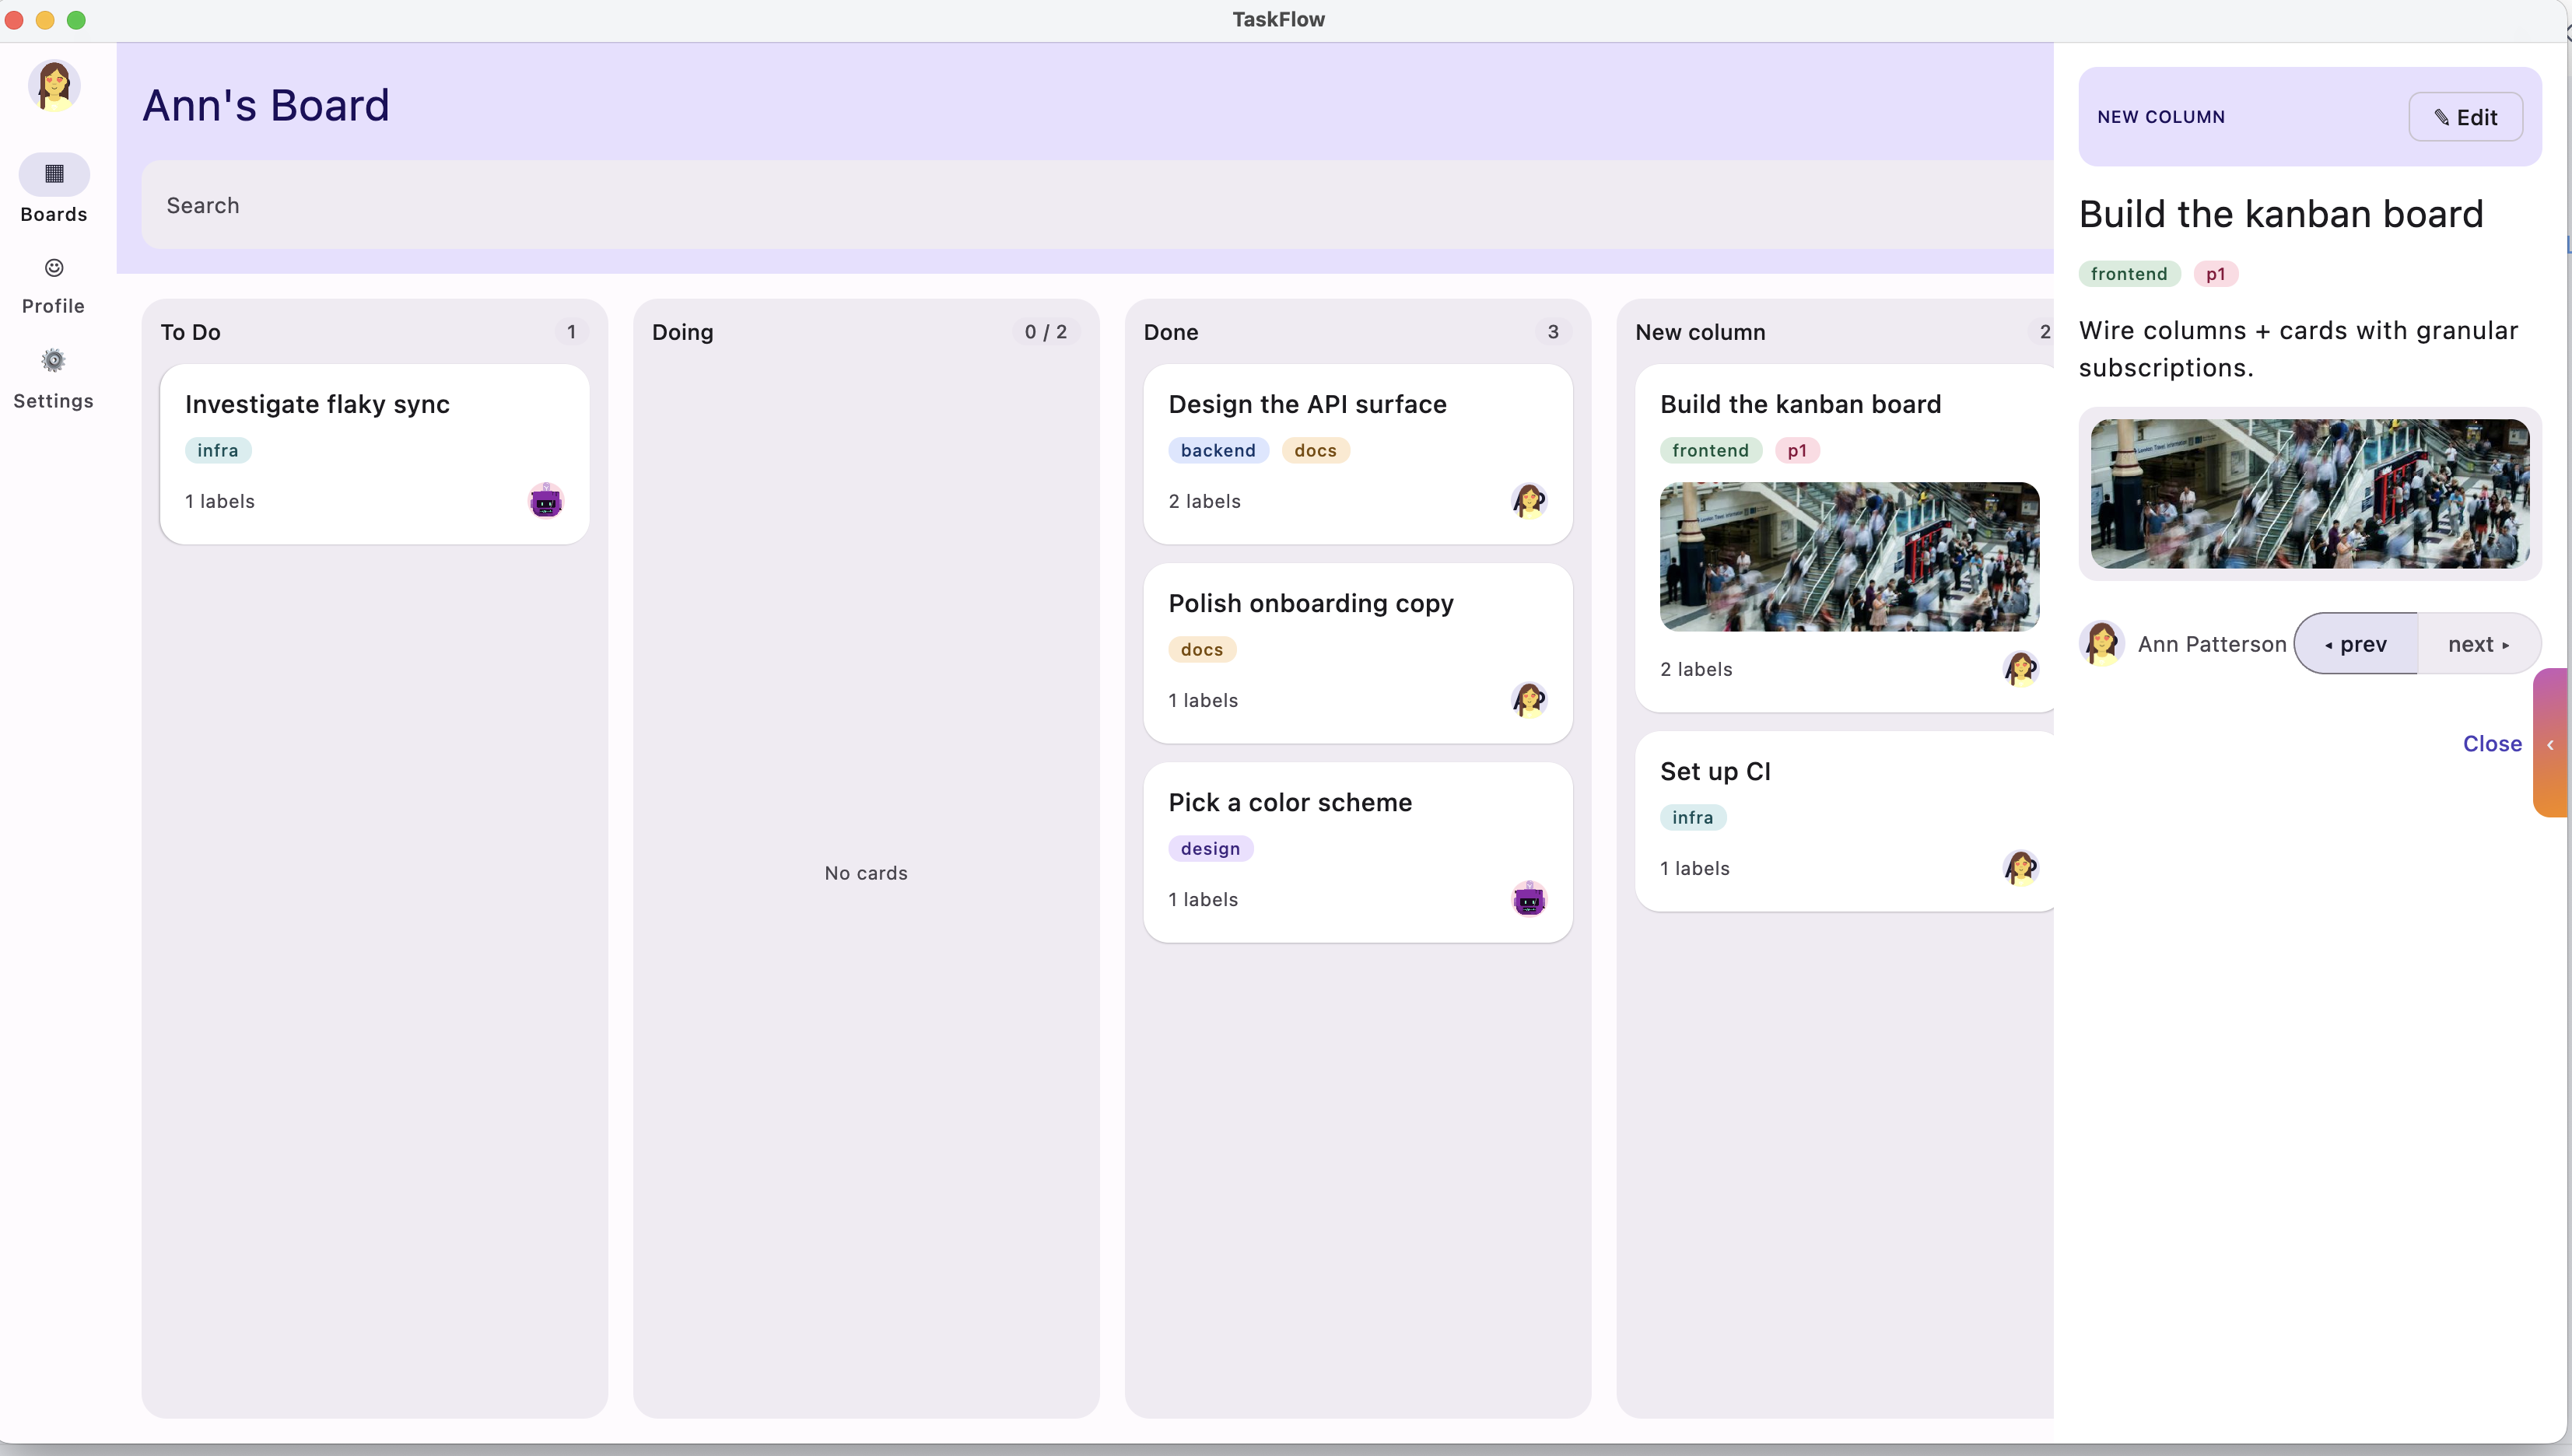Click Ann Patterson avatar in the detail panel
The height and width of the screenshot is (1456, 2572).
[x=2102, y=643]
